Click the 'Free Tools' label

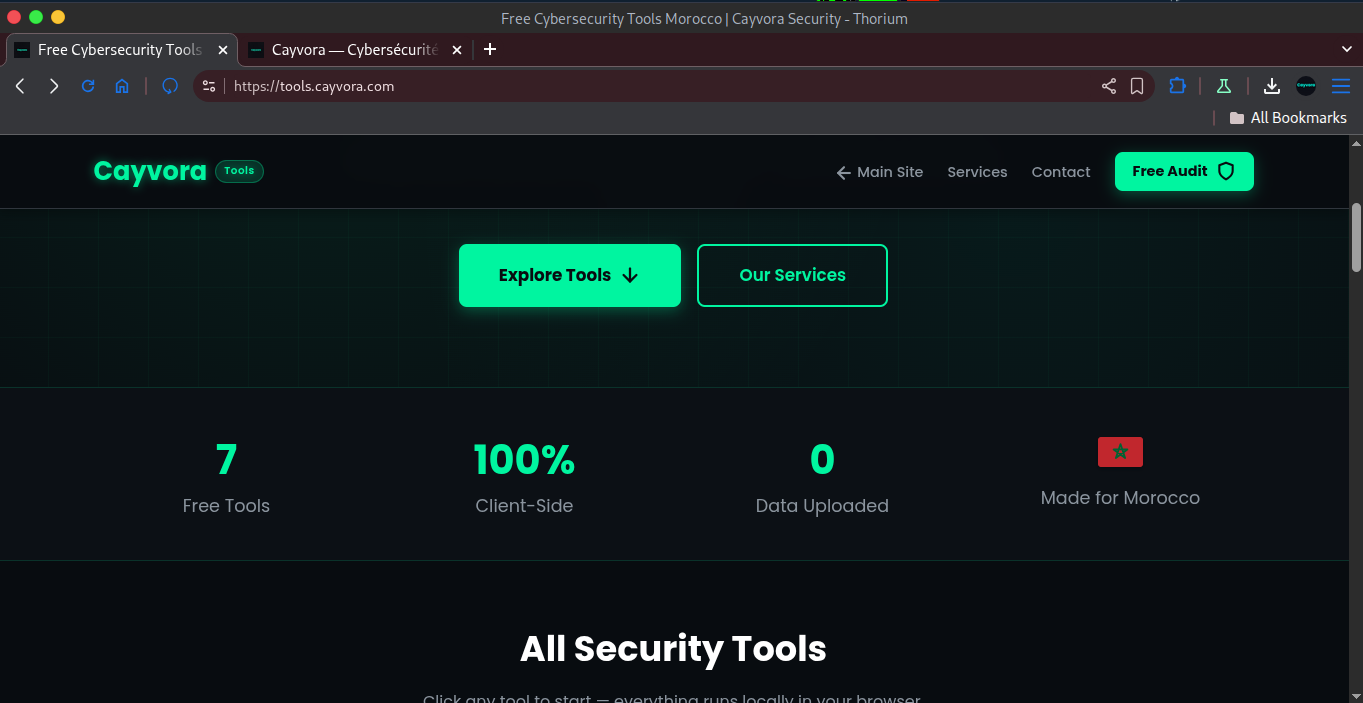tap(226, 506)
